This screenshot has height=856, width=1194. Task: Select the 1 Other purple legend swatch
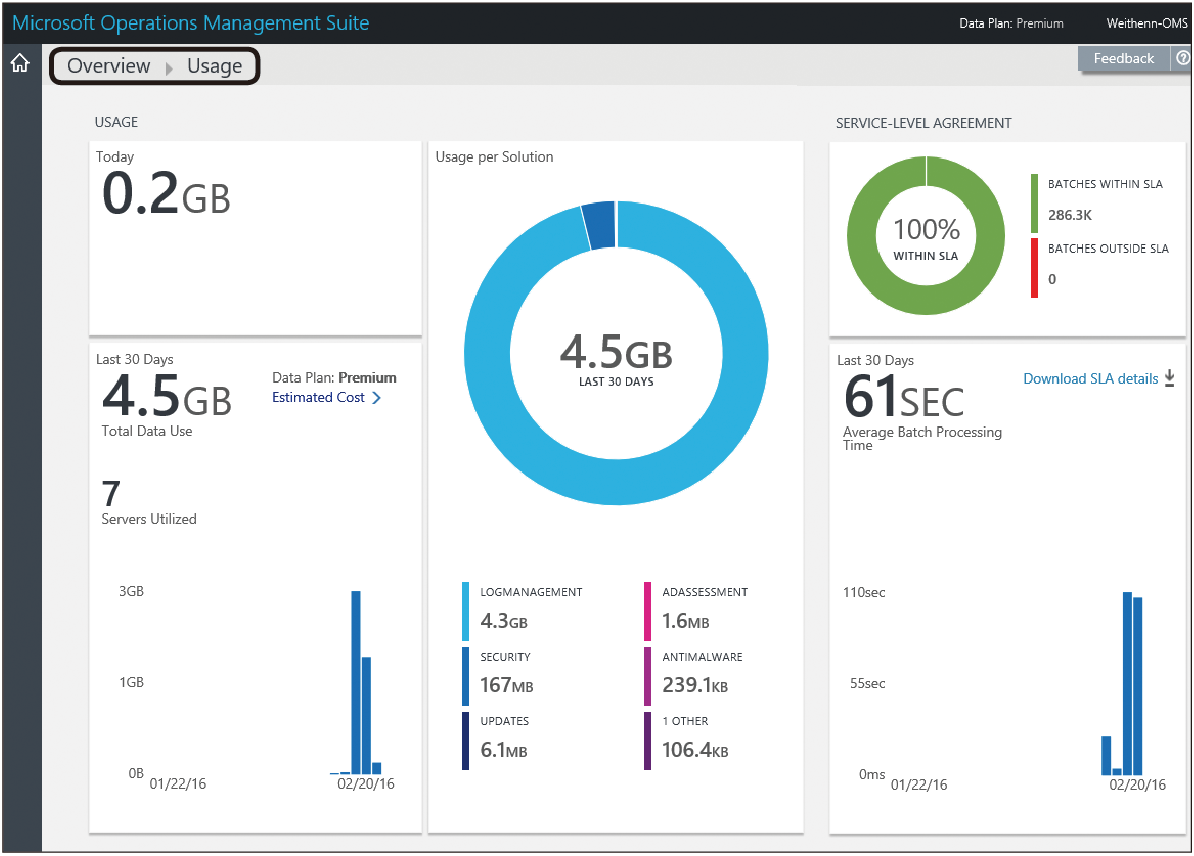[647, 740]
